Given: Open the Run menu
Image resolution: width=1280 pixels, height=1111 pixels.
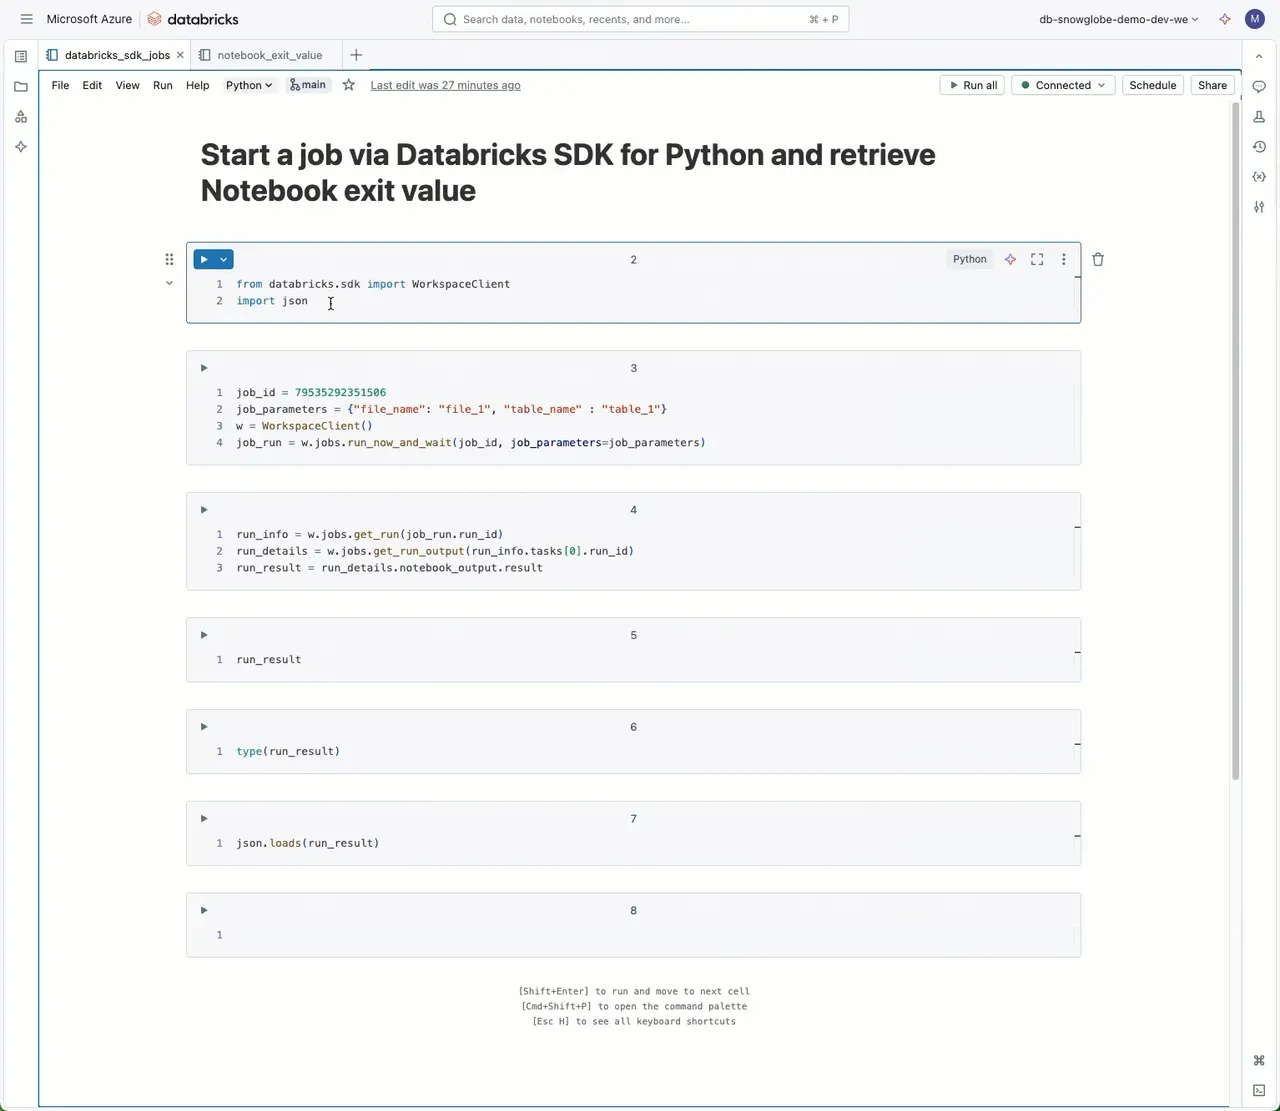Looking at the screenshot, I should tap(163, 85).
